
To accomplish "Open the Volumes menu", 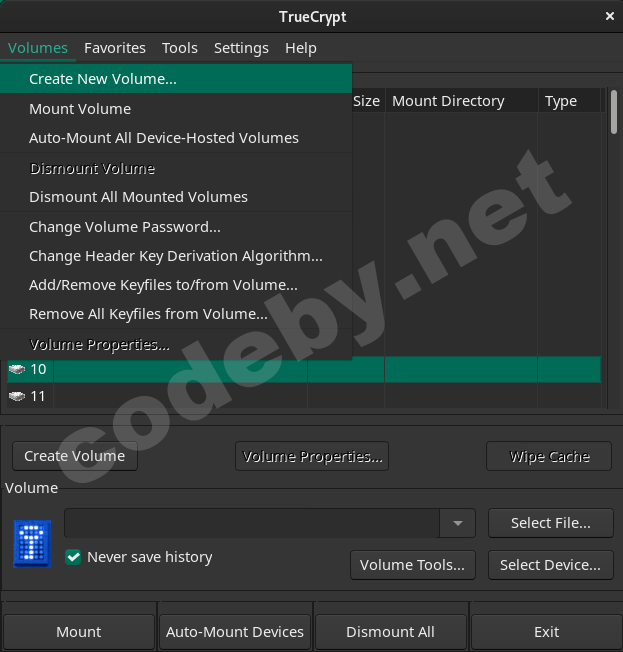I will (38, 48).
